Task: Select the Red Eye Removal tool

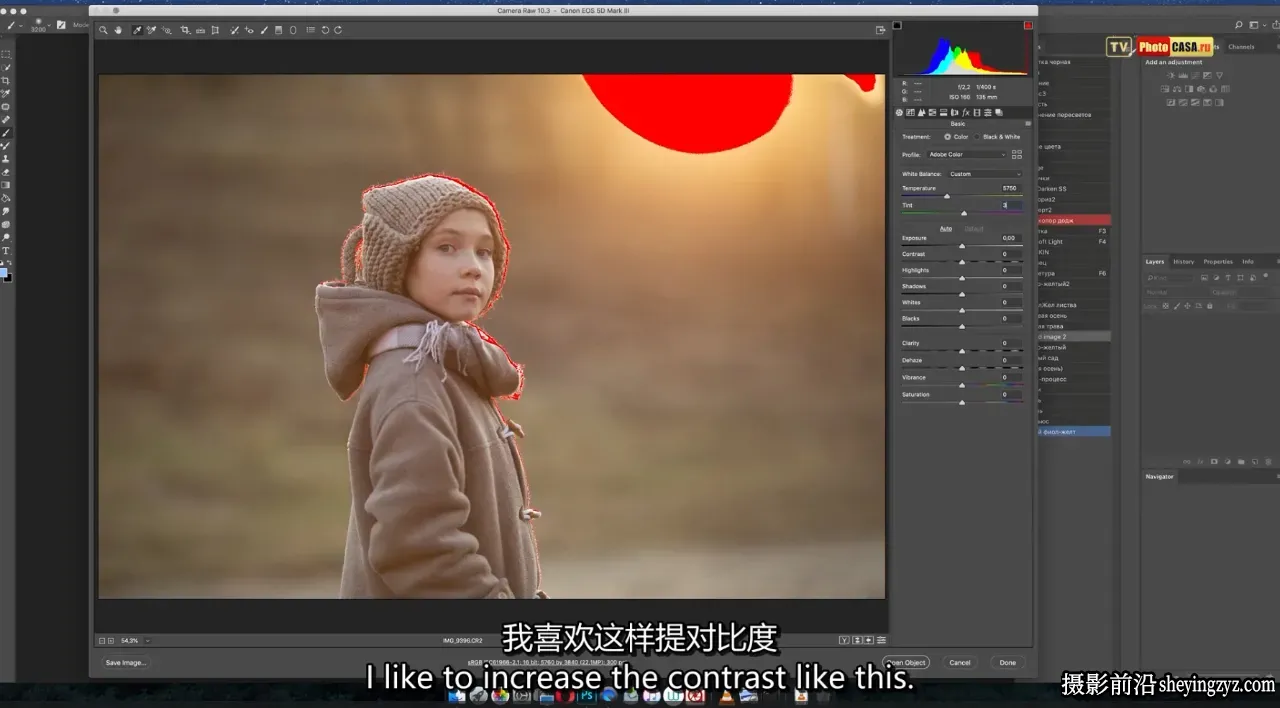Action: point(249,30)
